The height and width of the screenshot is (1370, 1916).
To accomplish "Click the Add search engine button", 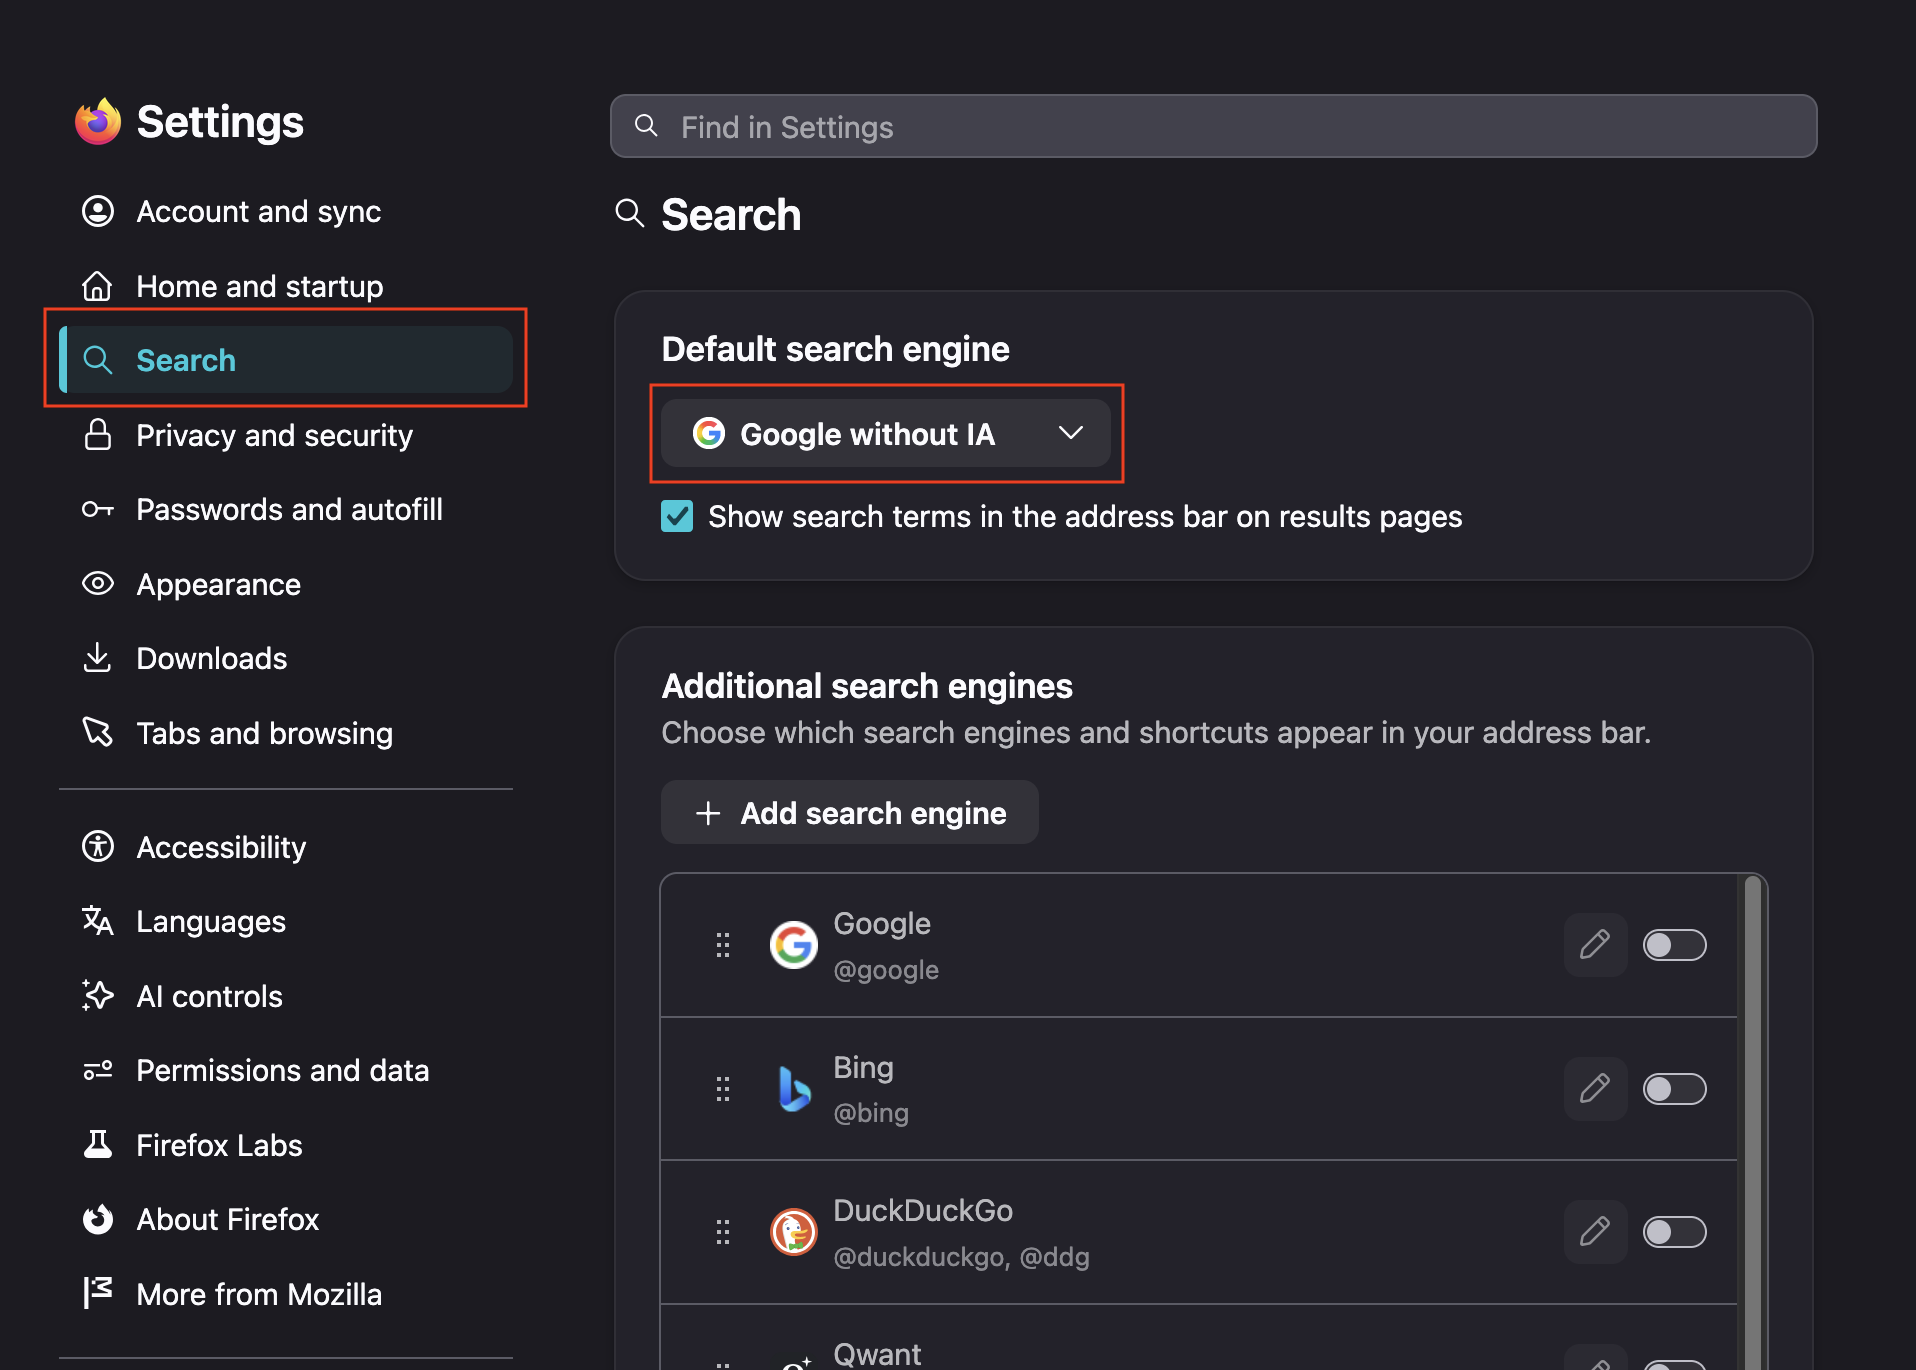I will pos(850,813).
